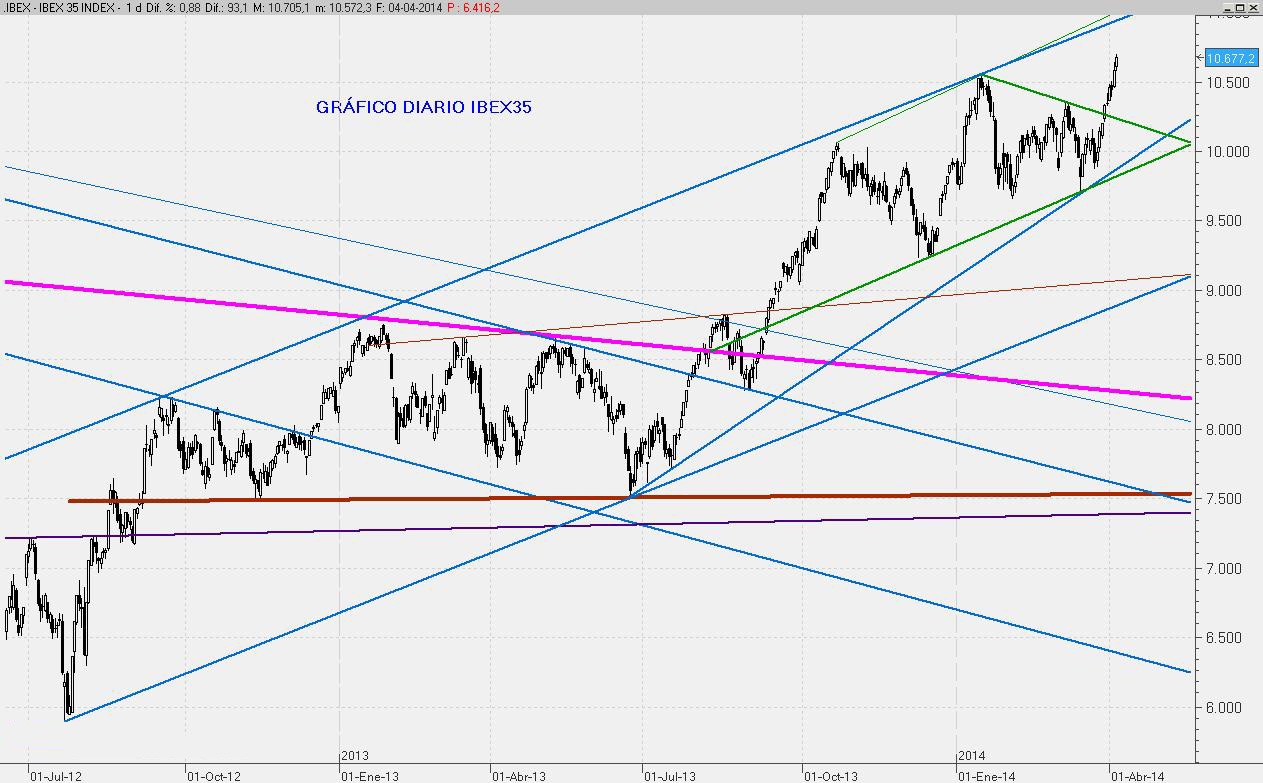This screenshot has width=1263, height=783.
Task: Click the 01-Oct-13 date label
Action: 830,775
